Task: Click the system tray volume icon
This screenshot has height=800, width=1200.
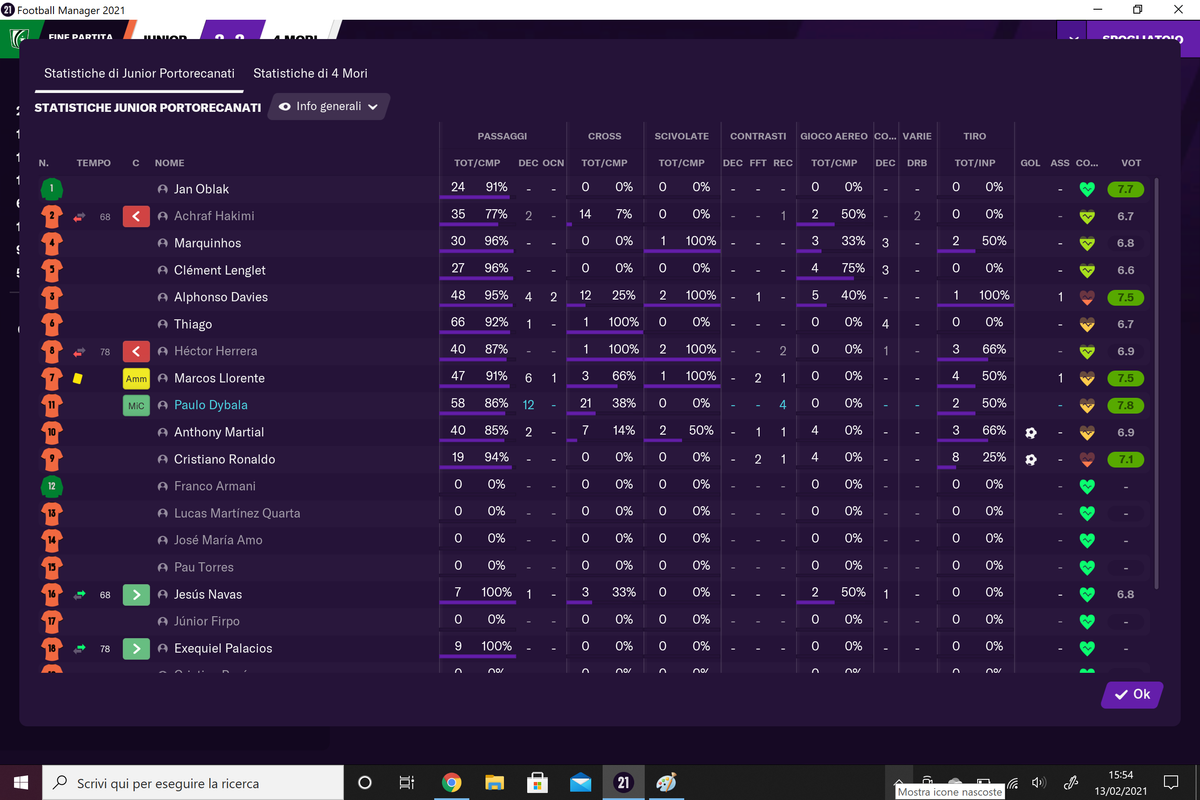Action: coord(1038,783)
